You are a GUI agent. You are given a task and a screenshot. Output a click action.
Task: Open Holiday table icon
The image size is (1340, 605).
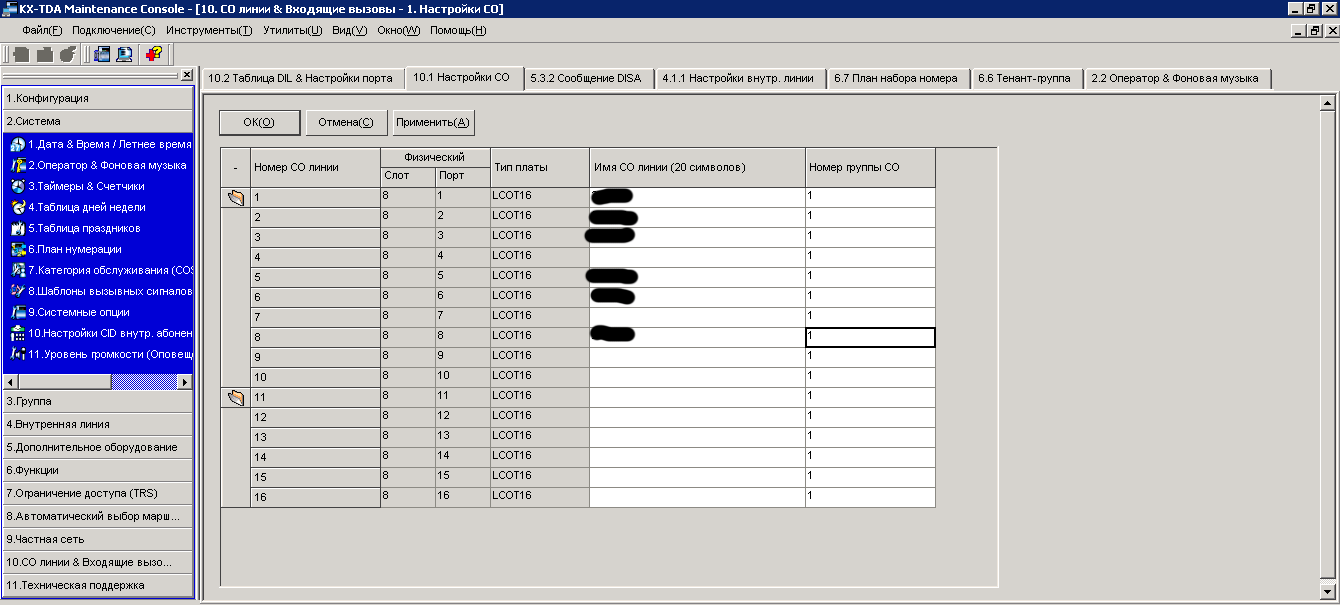tap(17, 228)
